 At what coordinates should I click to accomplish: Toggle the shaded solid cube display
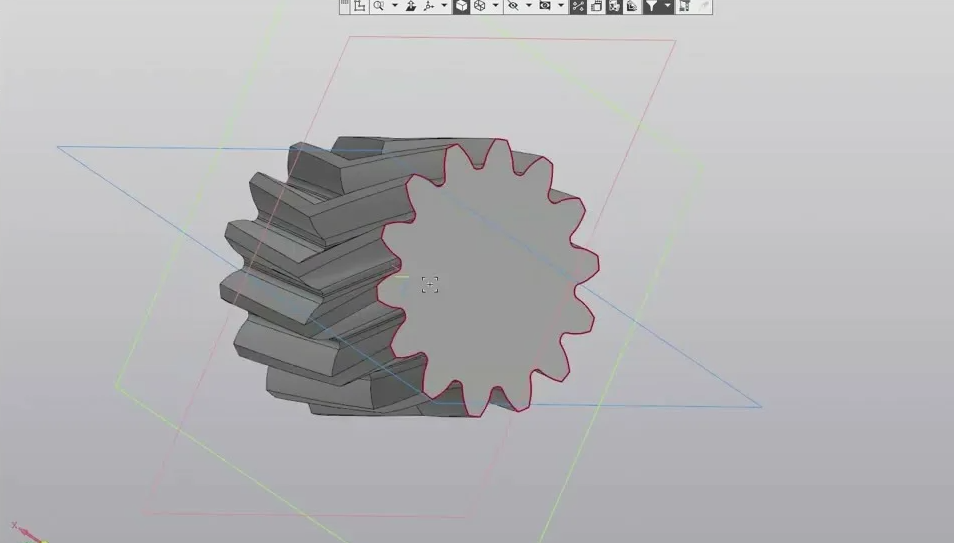click(461, 6)
